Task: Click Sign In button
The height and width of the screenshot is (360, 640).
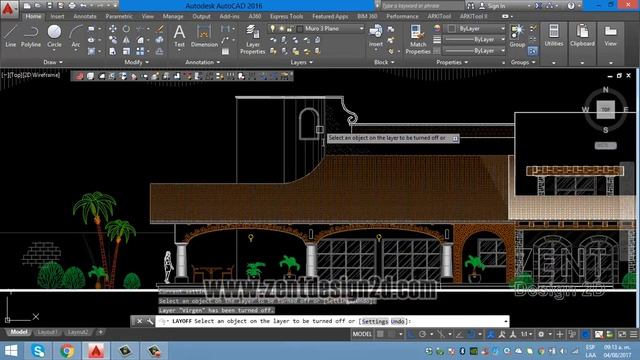Action: [492, 6]
